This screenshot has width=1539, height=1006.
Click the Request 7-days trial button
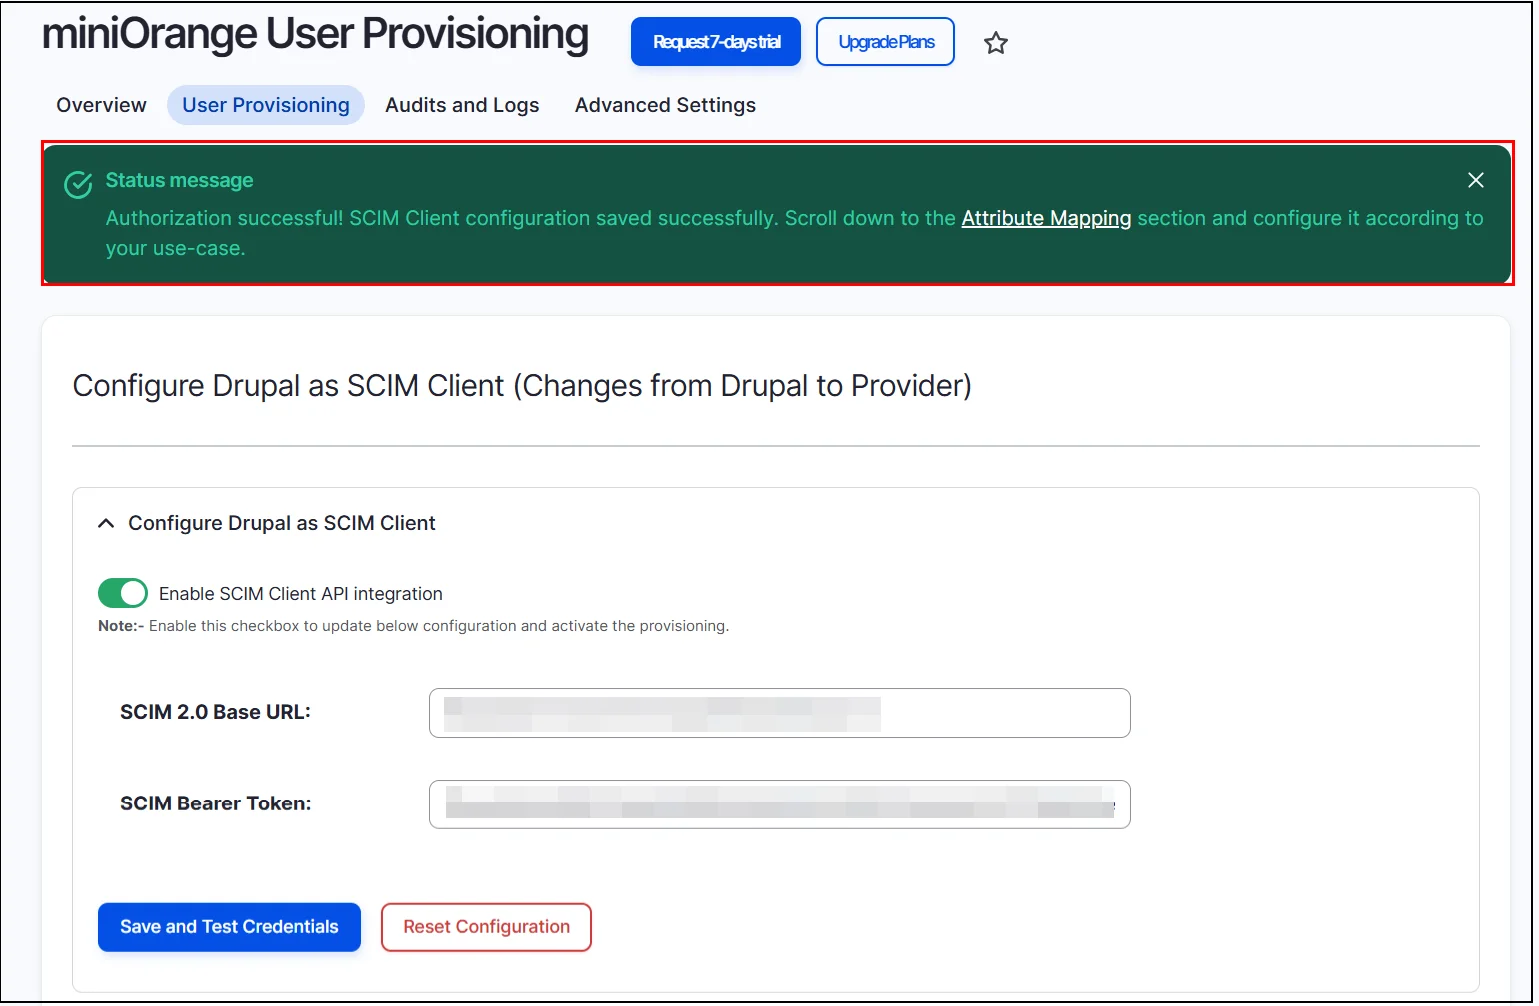[x=716, y=42]
